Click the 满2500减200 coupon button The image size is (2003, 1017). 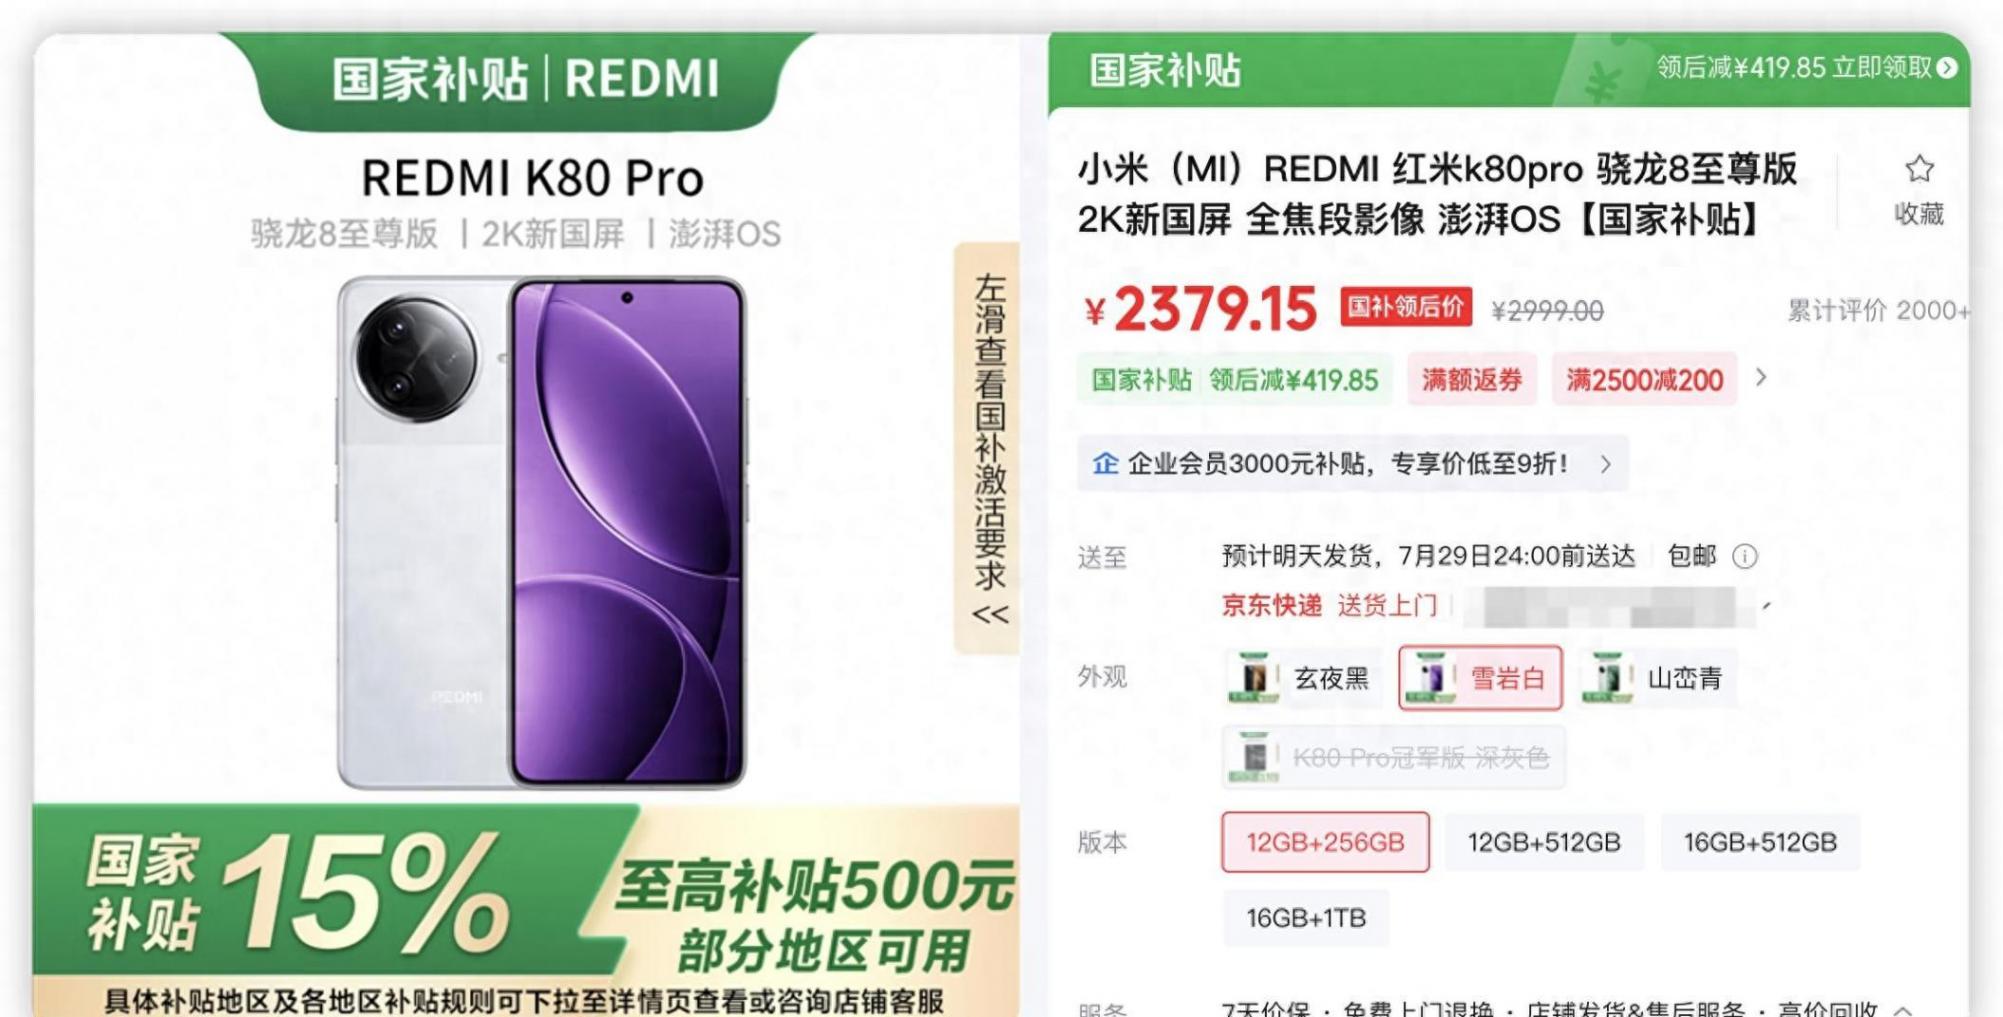pyautogui.click(x=1643, y=380)
